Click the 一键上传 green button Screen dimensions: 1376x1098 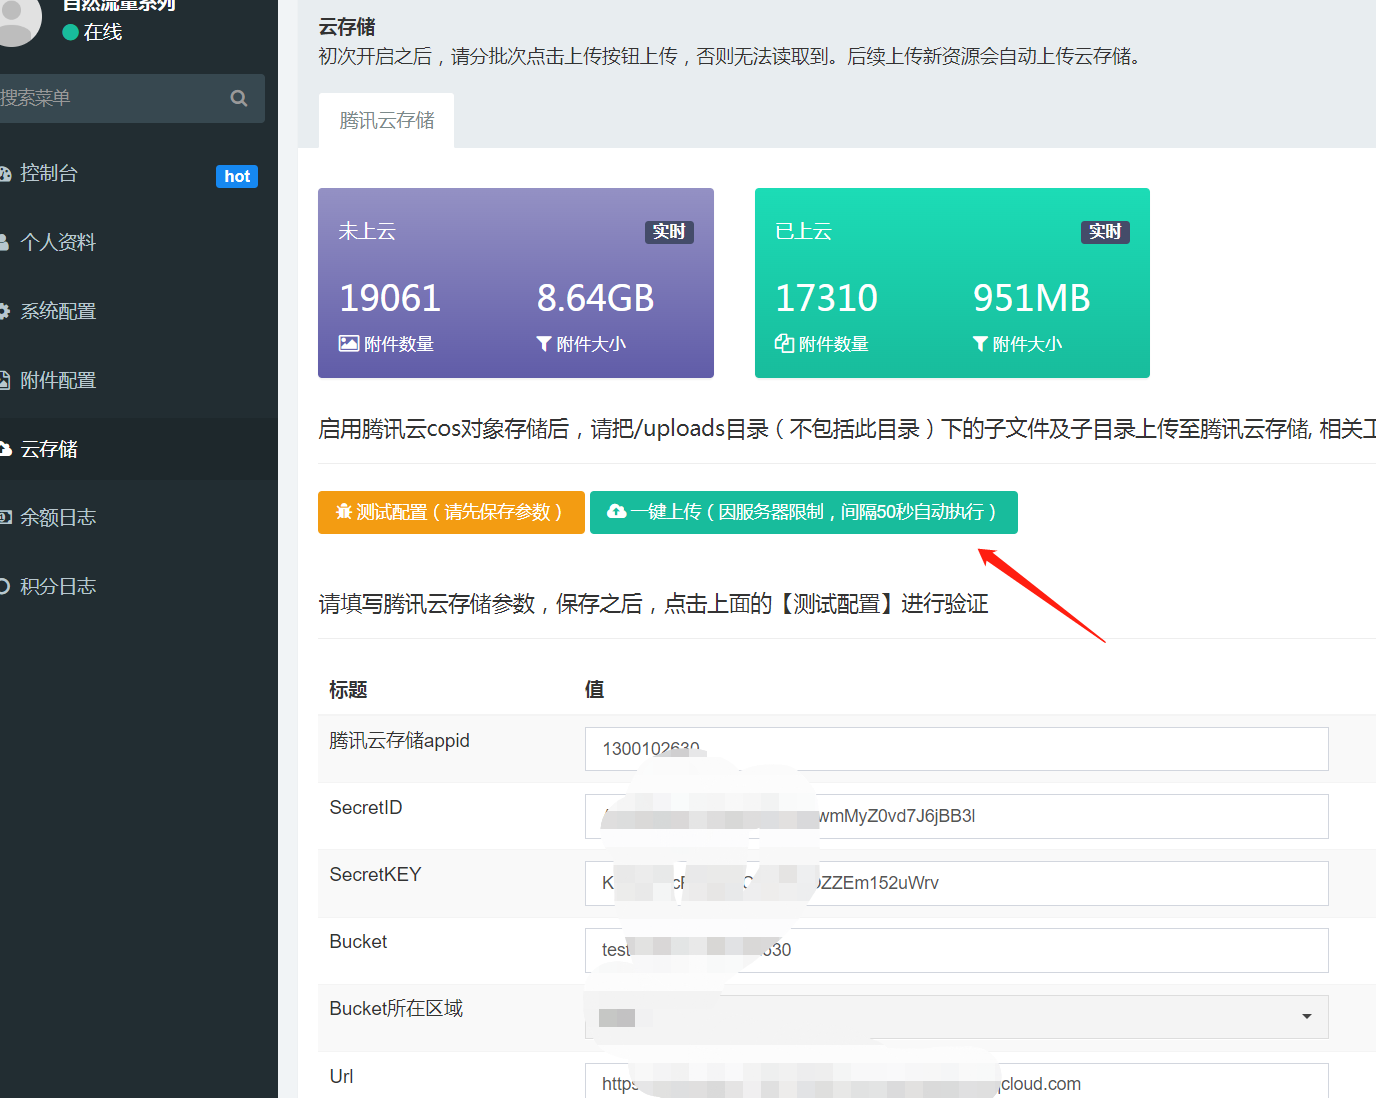pos(804,512)
